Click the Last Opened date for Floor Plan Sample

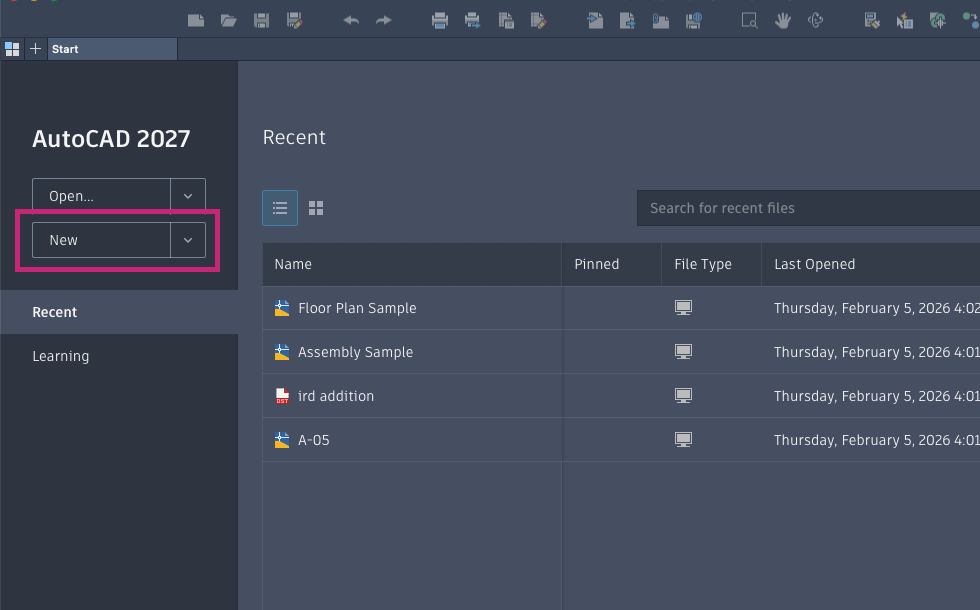[876, 308]
